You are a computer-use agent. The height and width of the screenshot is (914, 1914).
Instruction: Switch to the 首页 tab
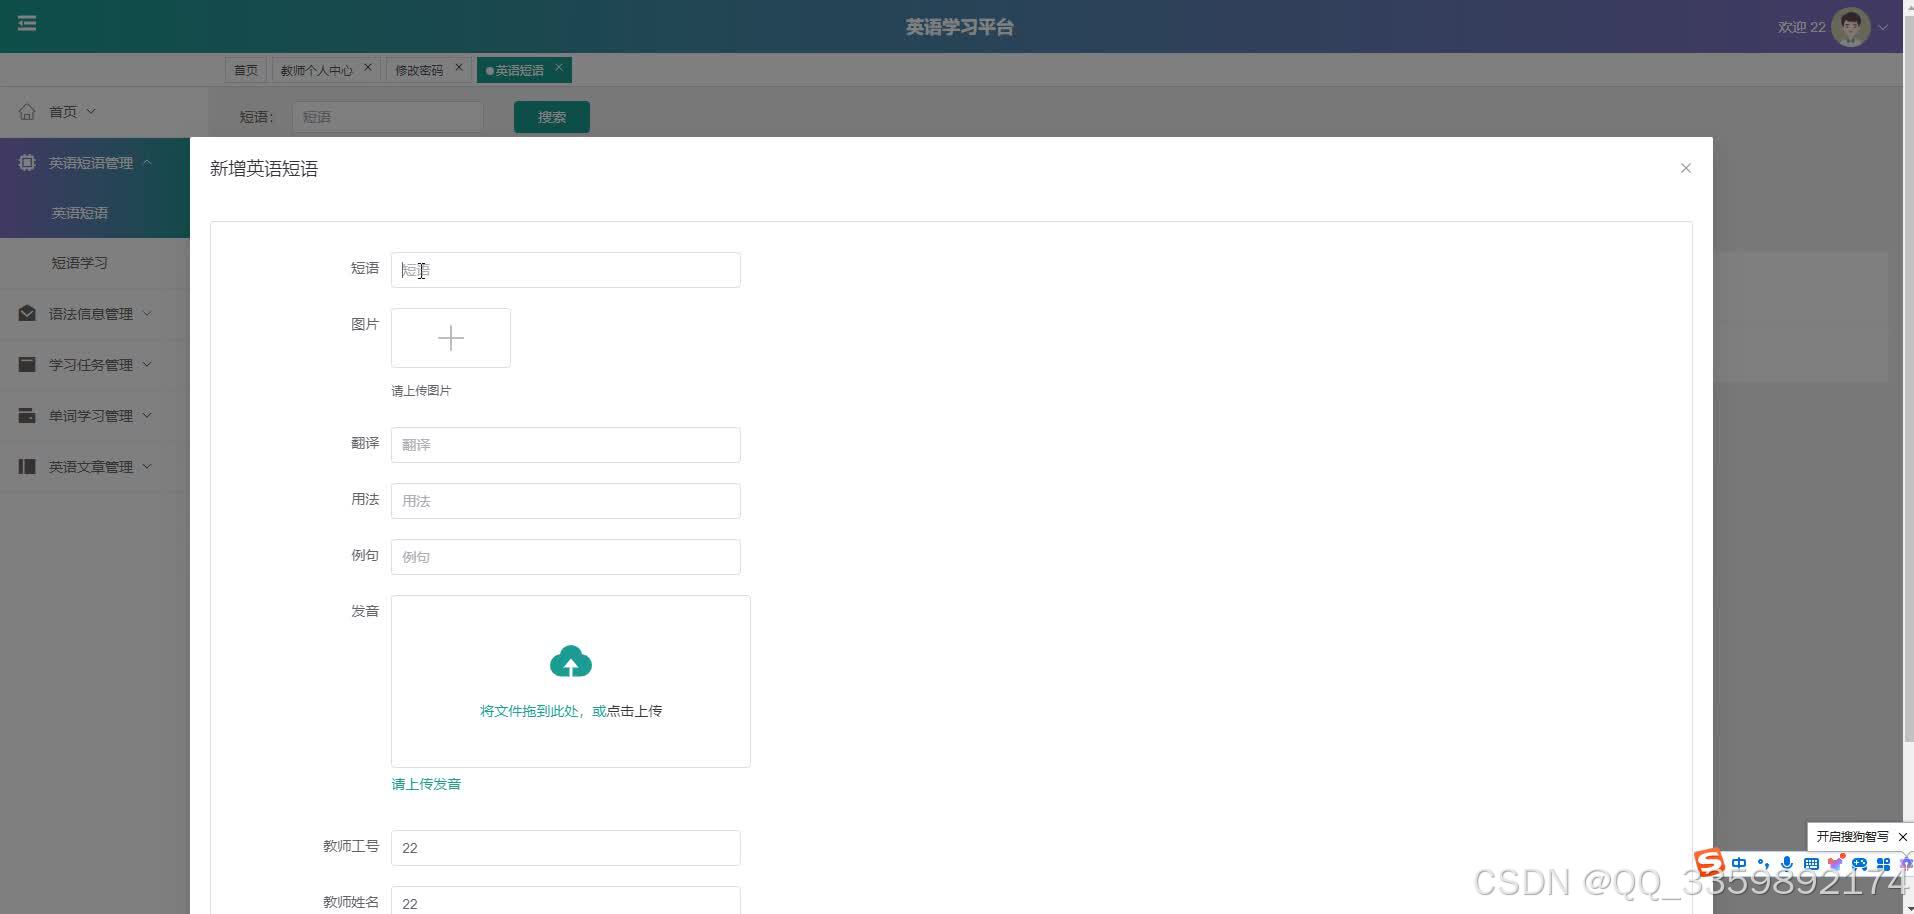(246, 70)
